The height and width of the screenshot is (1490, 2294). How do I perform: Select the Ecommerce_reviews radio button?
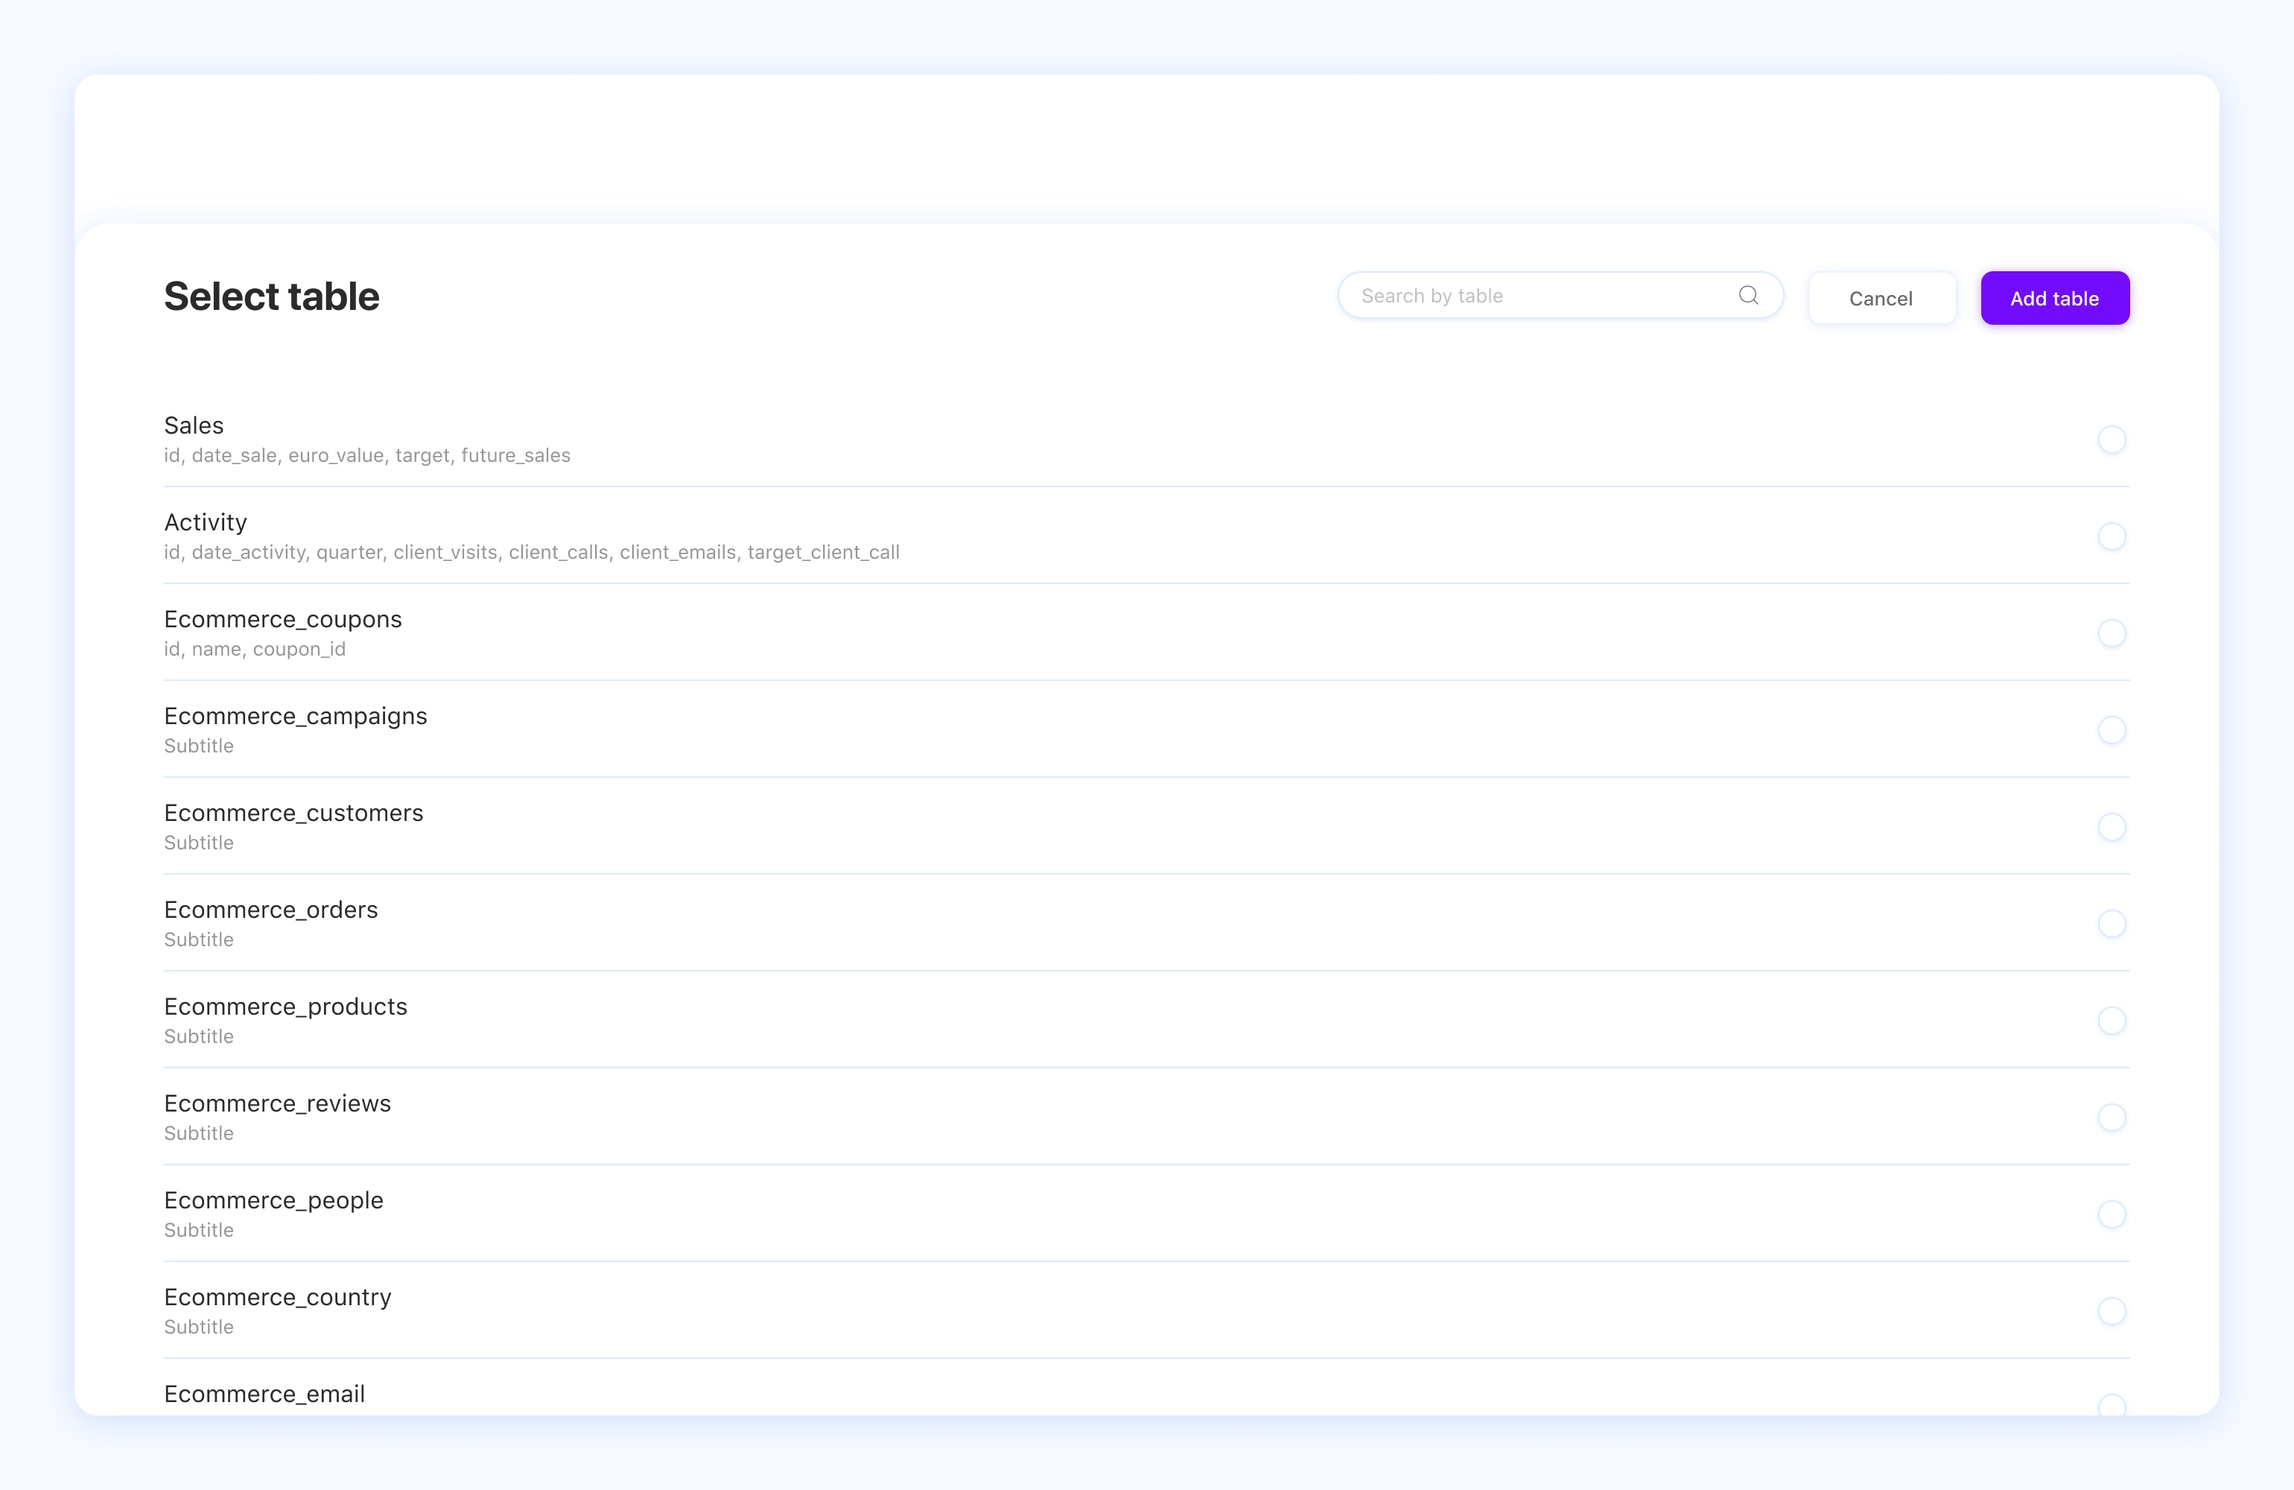click(x=2111, y=1118)
